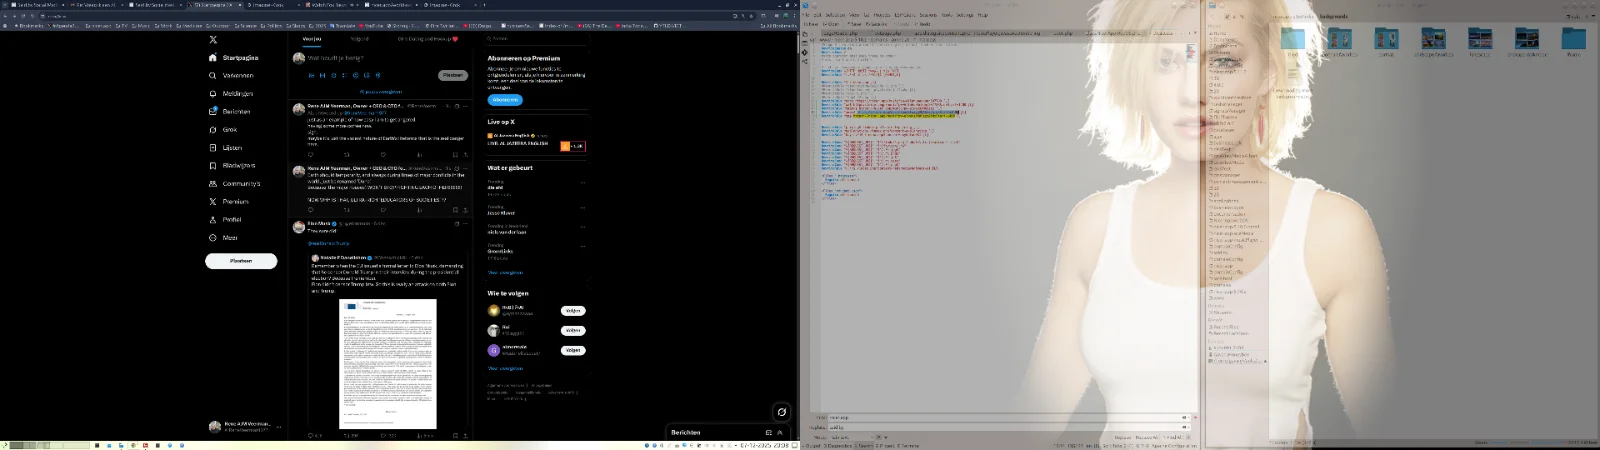Click backgrounds breadcrumb in Dolphin
The image size is (1600, 450).
click(x=1333, y=16)
